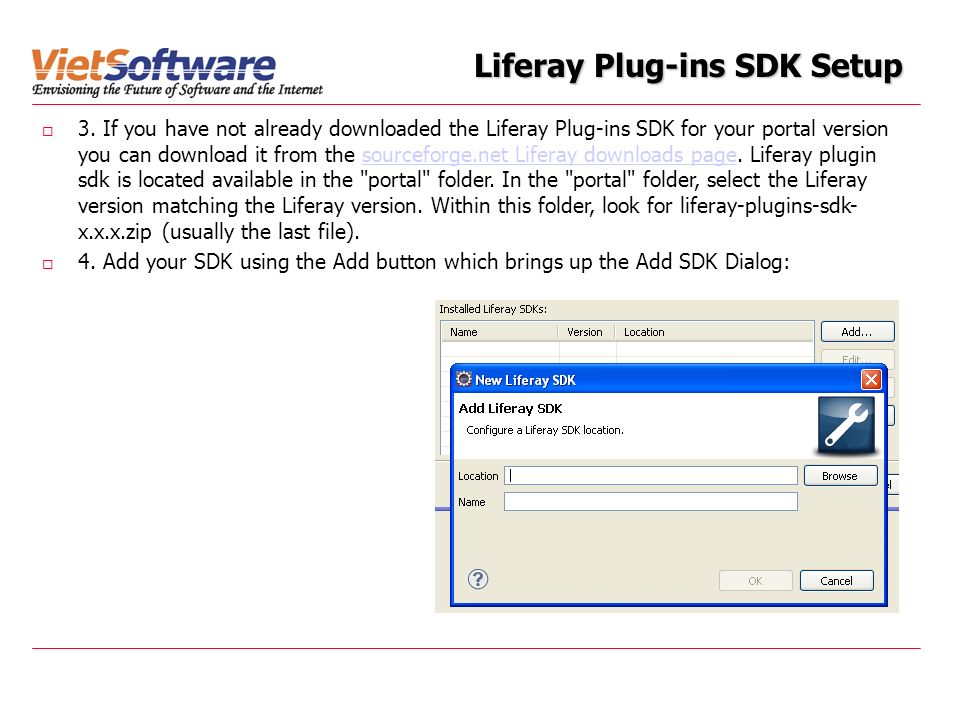Click the greyed-out Edit... button behind the dialog
The height and width of the screenshot is (720, 960).
857,358
